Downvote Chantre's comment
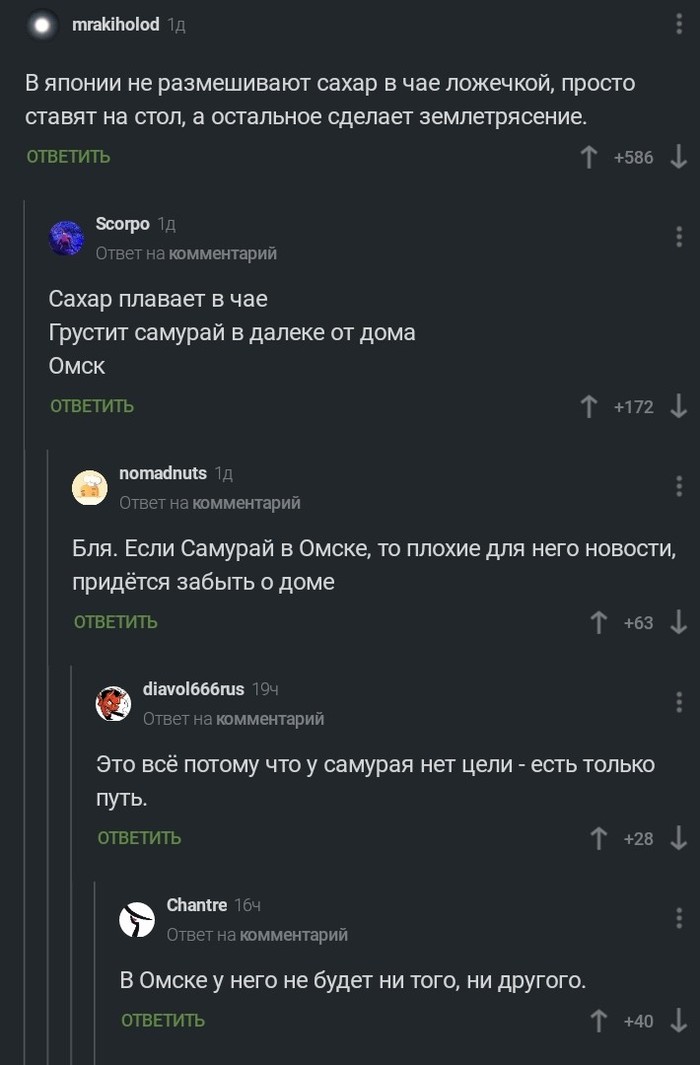The height and width of the screenshot is (1065, 700). (681, 1021)
